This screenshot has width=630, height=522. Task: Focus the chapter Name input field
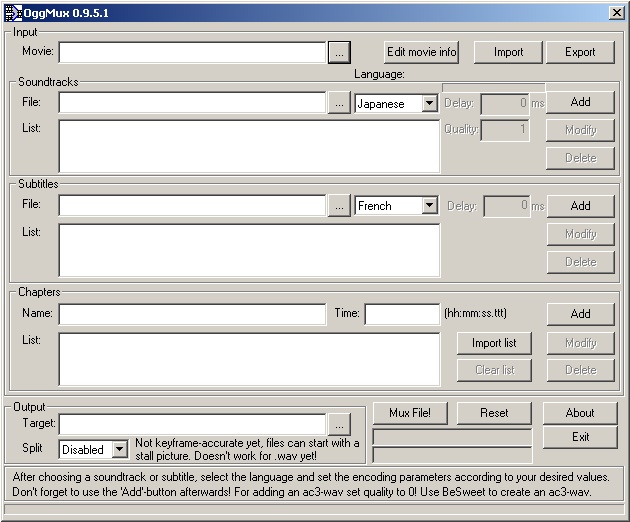coord(192,314)
